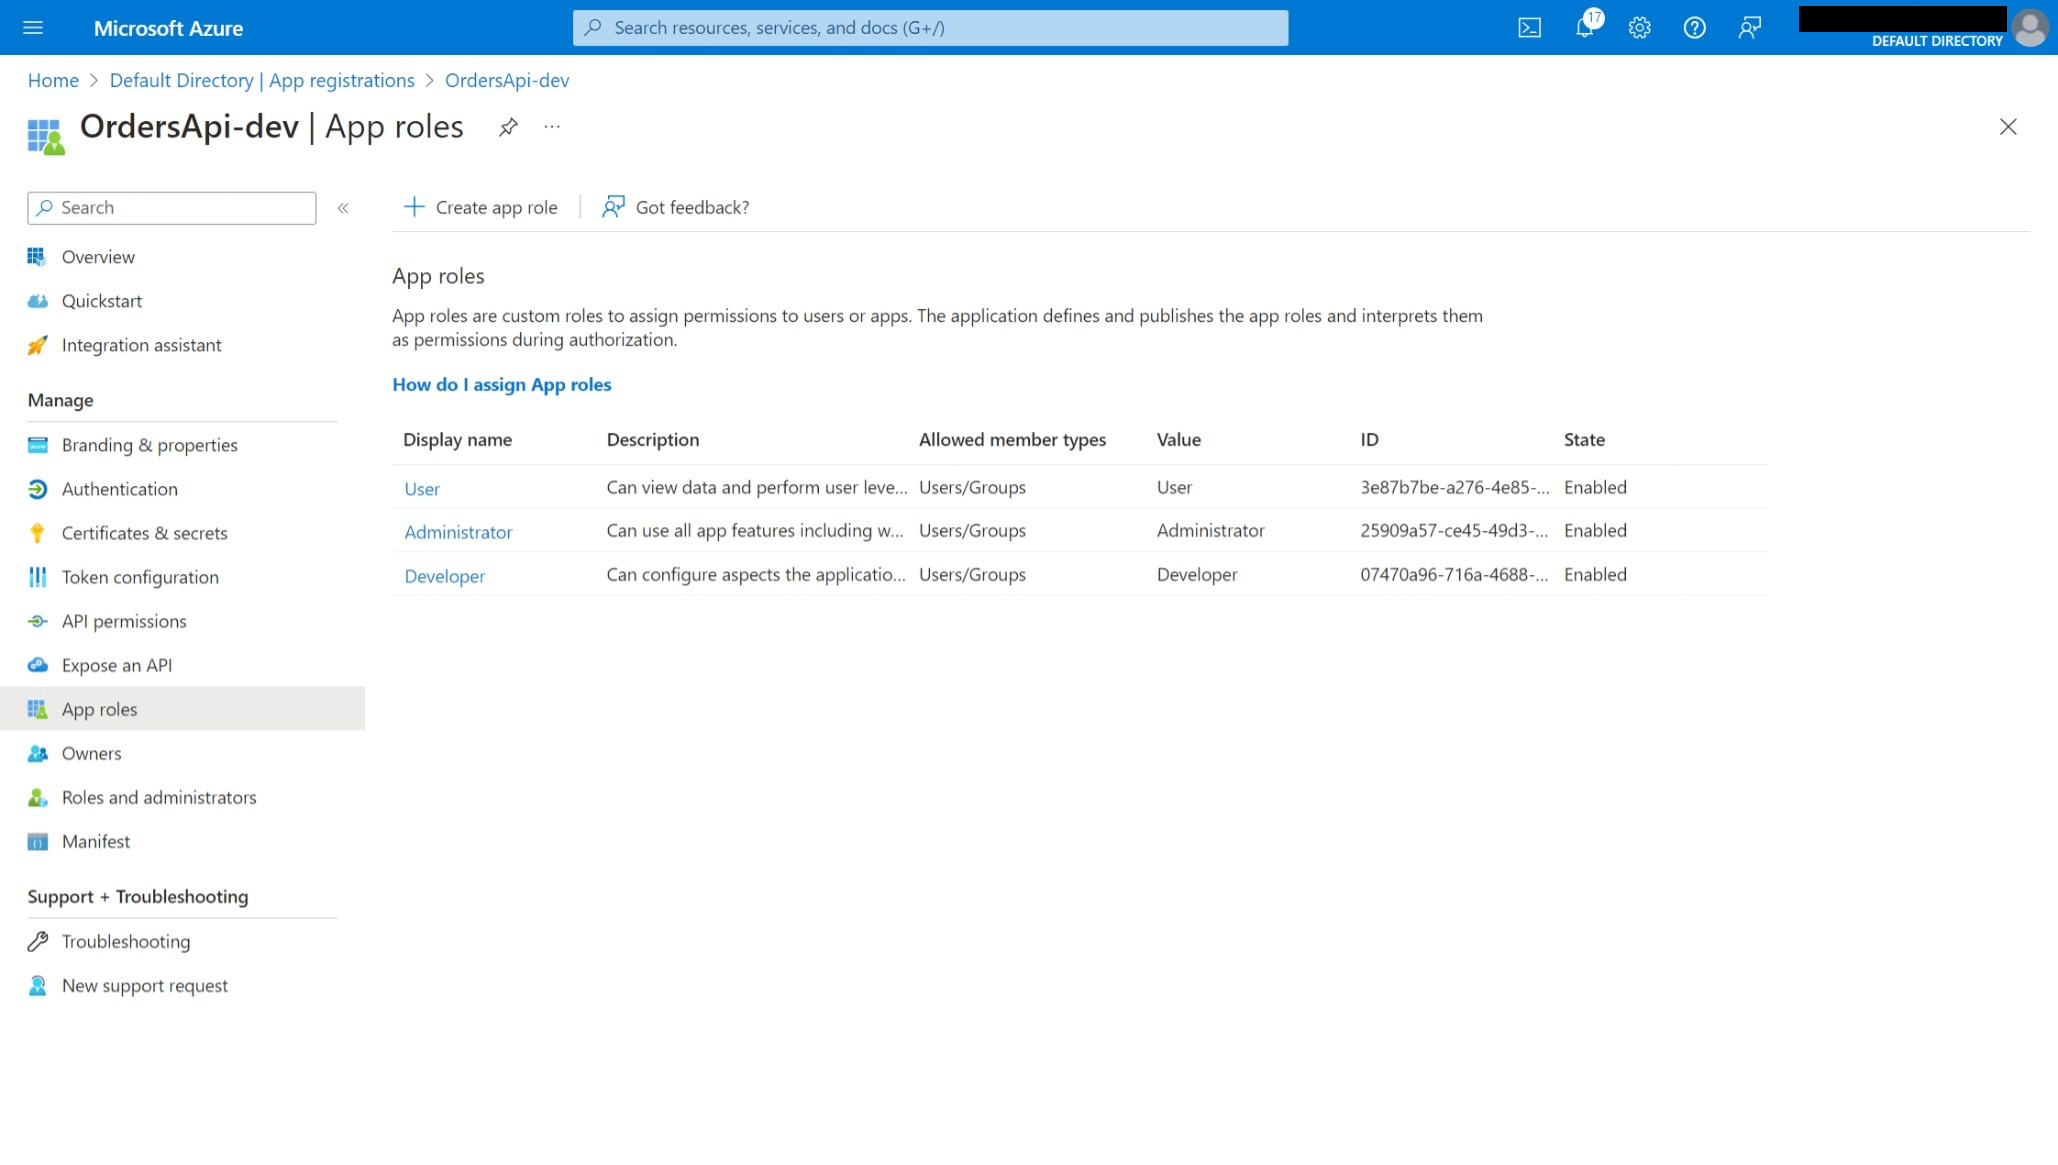Viewport: 2058px width, 1165px height.
Task: Click Got feedback? label
Action: tap(692, 207)
